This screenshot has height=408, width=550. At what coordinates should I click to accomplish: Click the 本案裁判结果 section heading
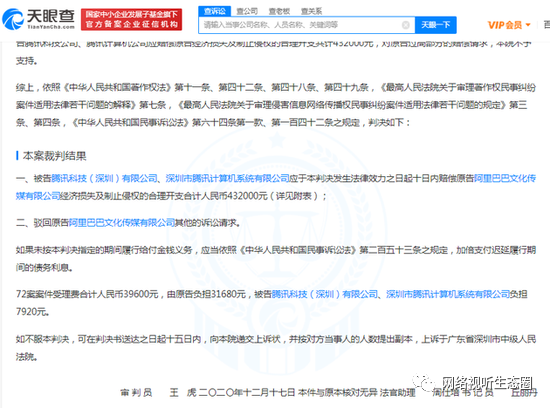tap(54, 156)
